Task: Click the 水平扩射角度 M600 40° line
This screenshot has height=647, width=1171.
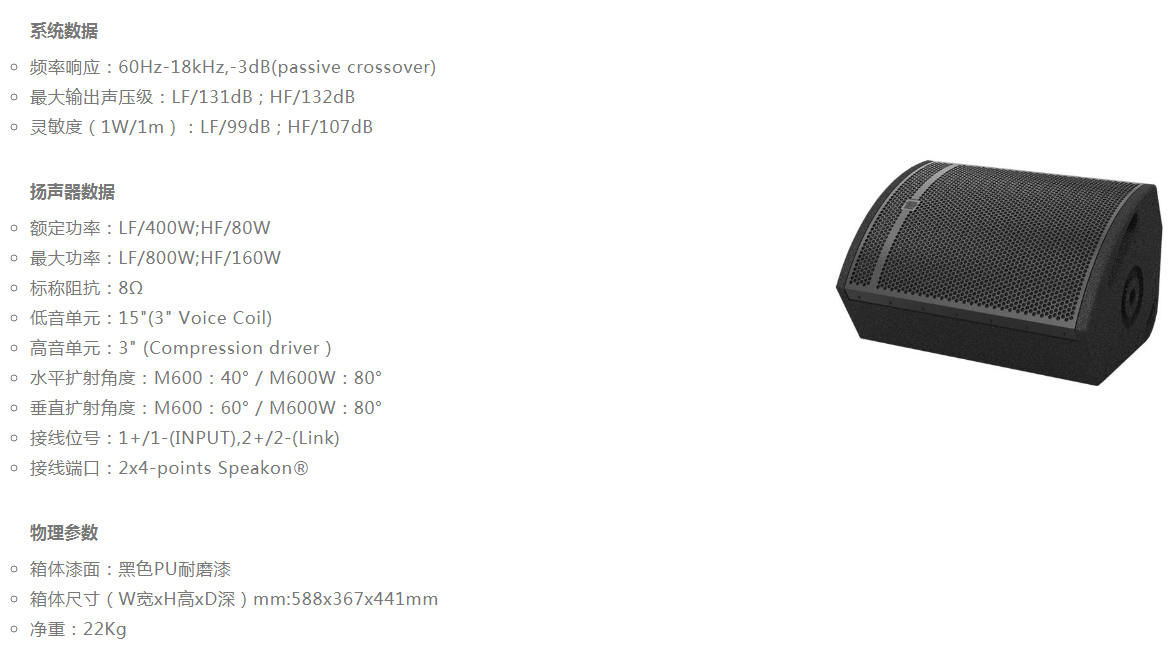Action: coord(206,378)
